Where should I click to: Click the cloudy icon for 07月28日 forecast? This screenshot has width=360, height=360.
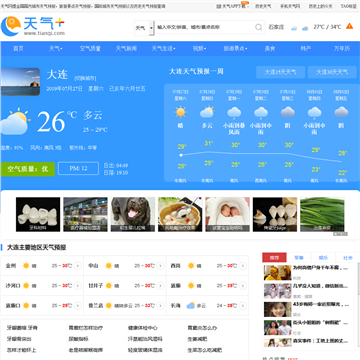point(207,112)
